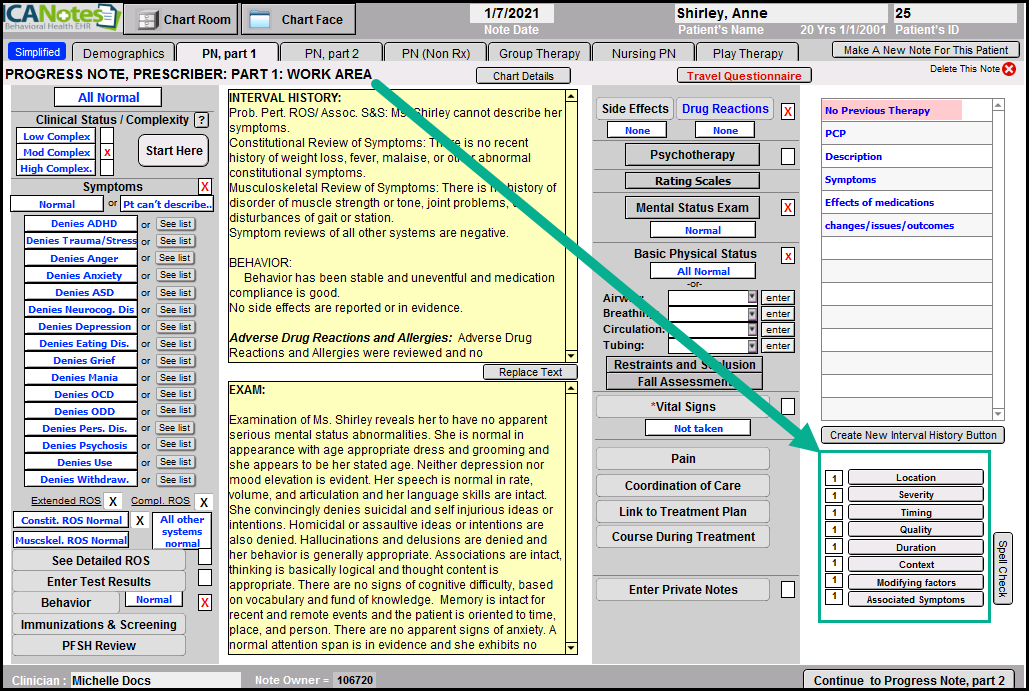The image size is (1029, 691).
Task: Open the Tubing dropdown
Action: (753, 346)
